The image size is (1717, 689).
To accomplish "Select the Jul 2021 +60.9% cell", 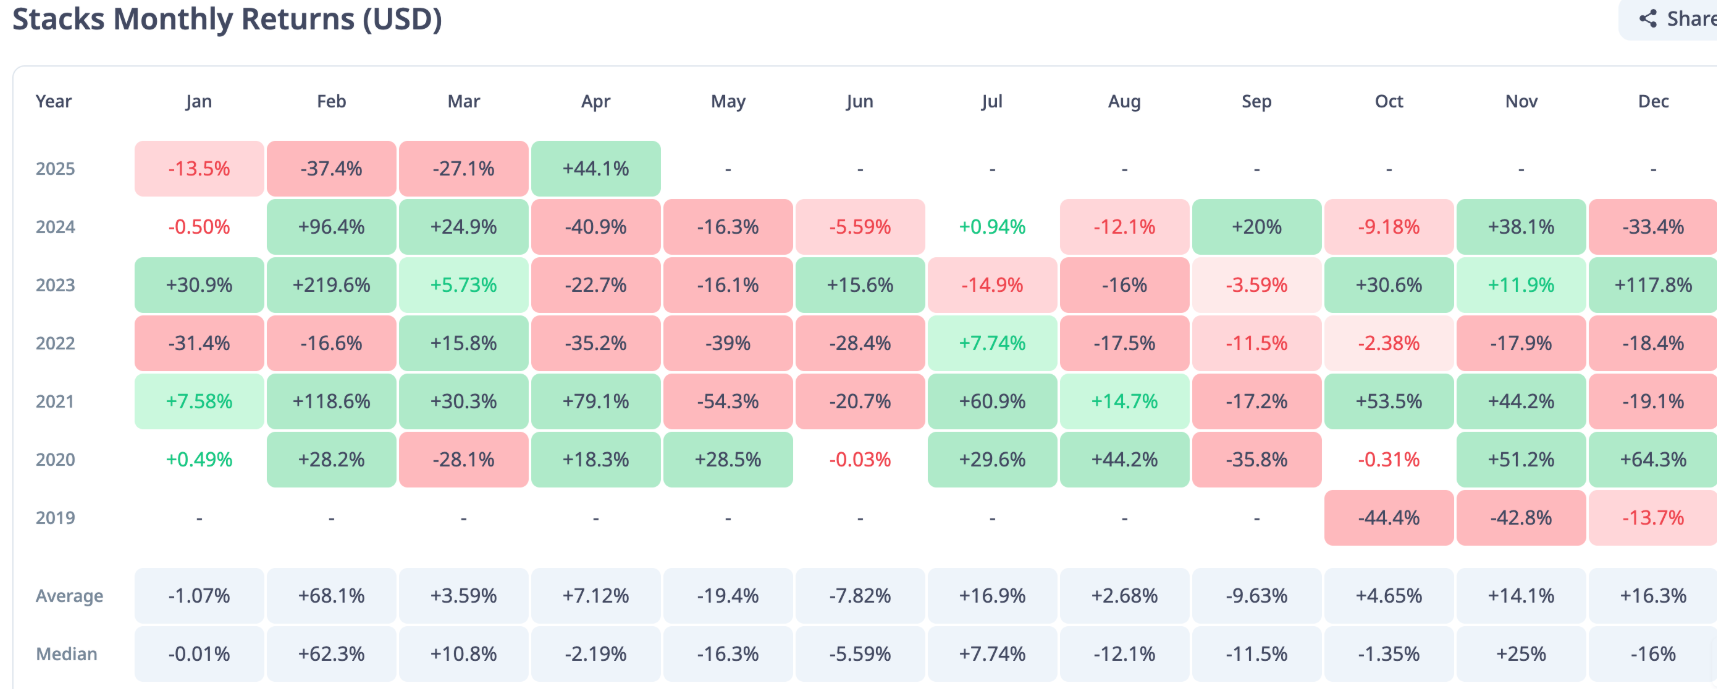I will tap(992, 401).
